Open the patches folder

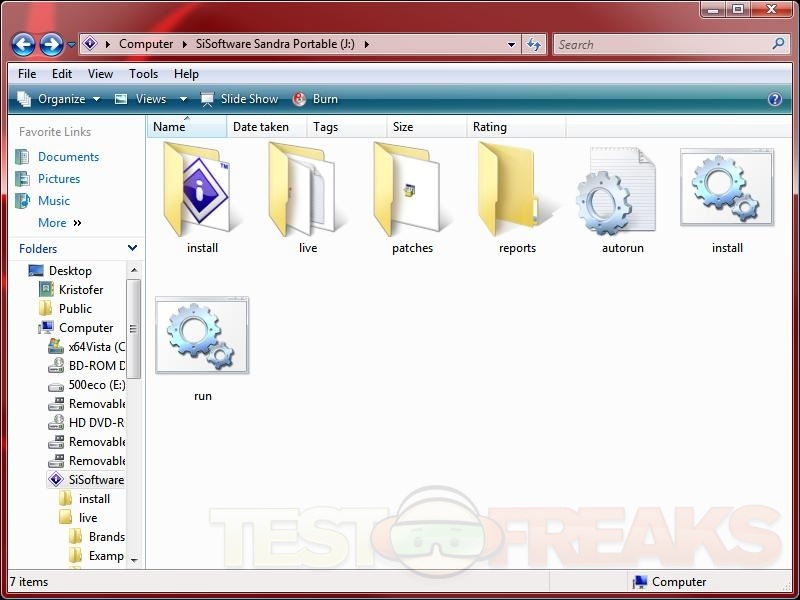pyautogui.click(x=412, y=190)
